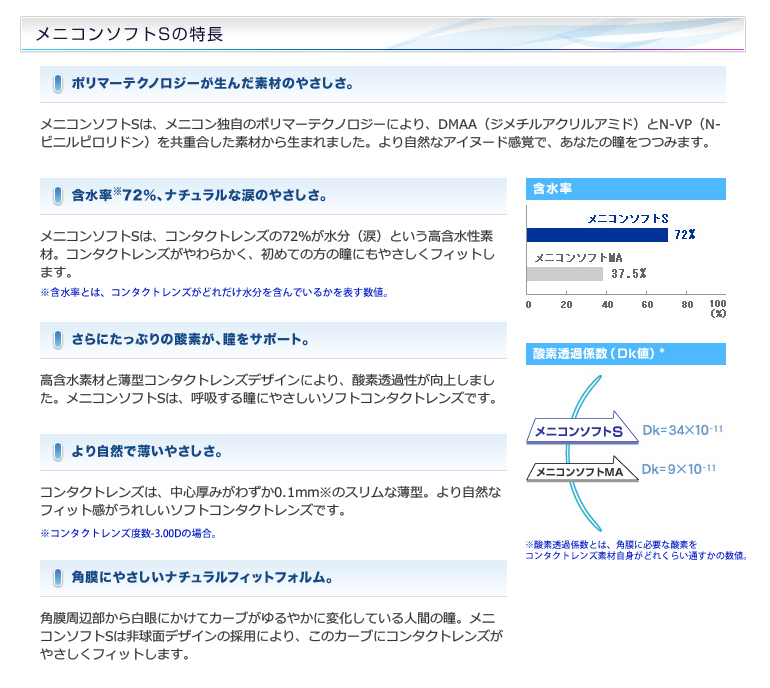
Task: Click the paragraph starting 高含水素材と薄型コンタクトレンズデザイン
Action: pyautogui.click(x=269, y=389)
